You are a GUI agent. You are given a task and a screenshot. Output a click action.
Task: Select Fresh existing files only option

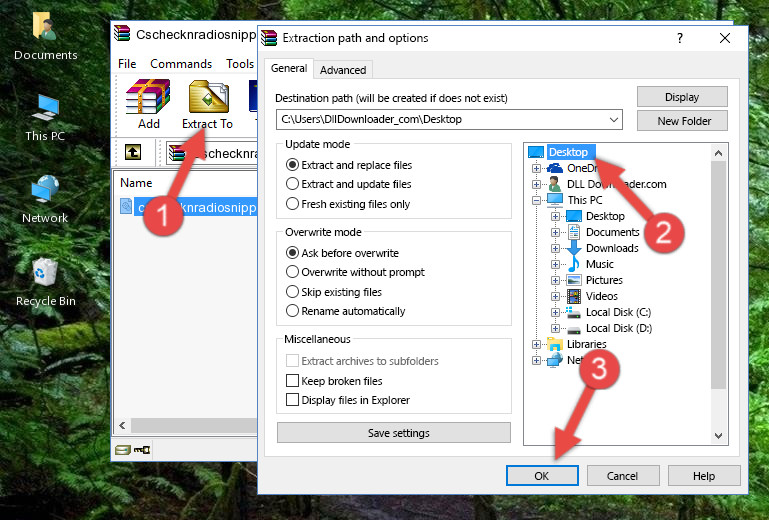tap(348, 204)
